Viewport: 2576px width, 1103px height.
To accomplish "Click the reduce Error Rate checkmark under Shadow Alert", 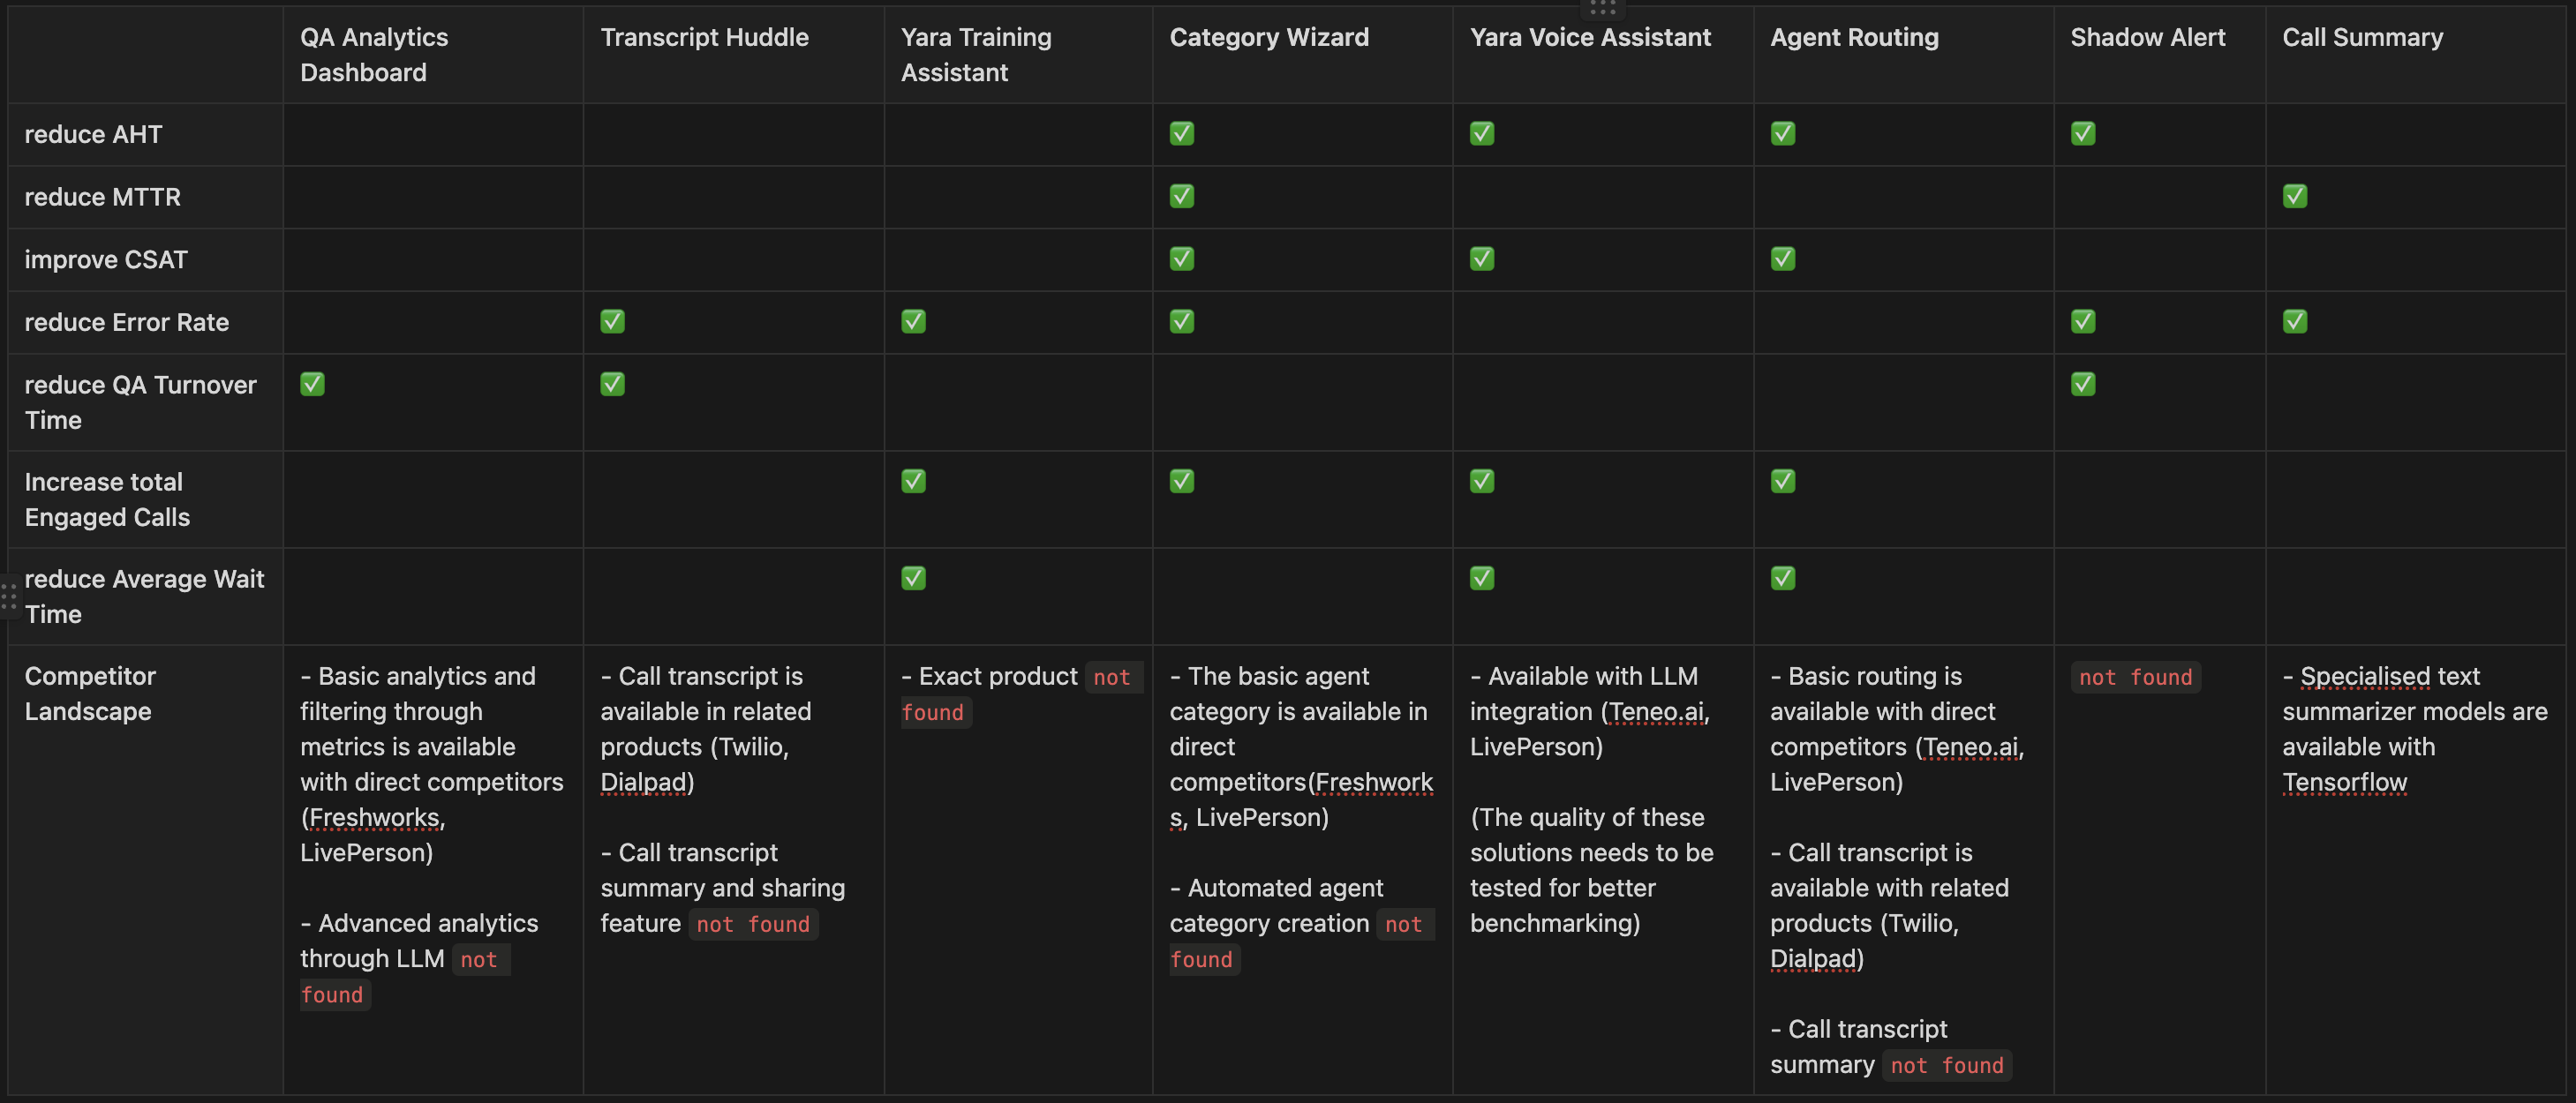I will [x=2083, y=321].
